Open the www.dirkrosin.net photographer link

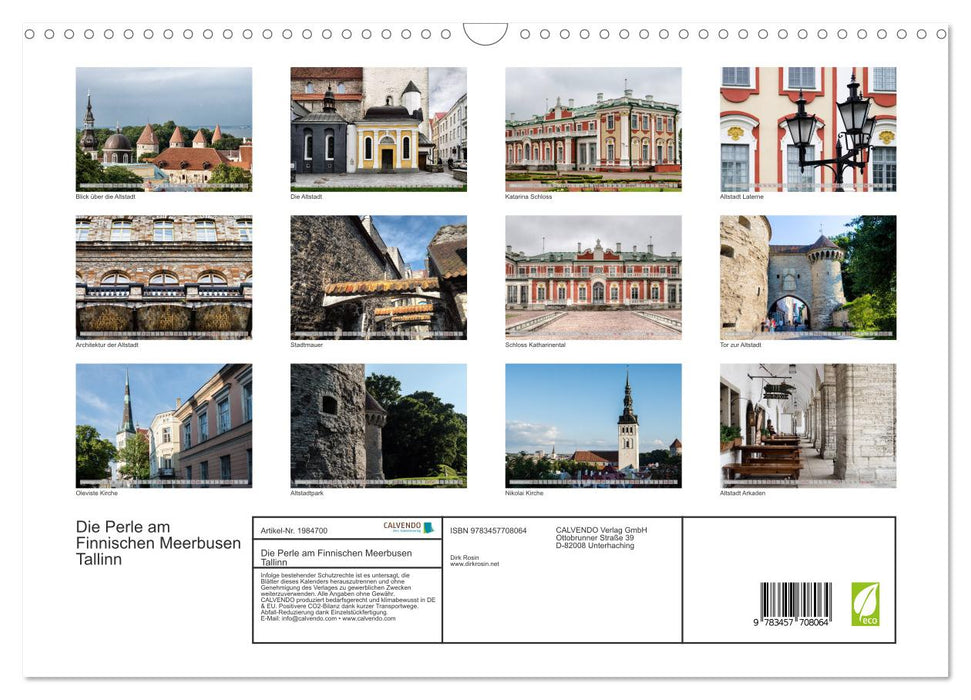(475, 562)
